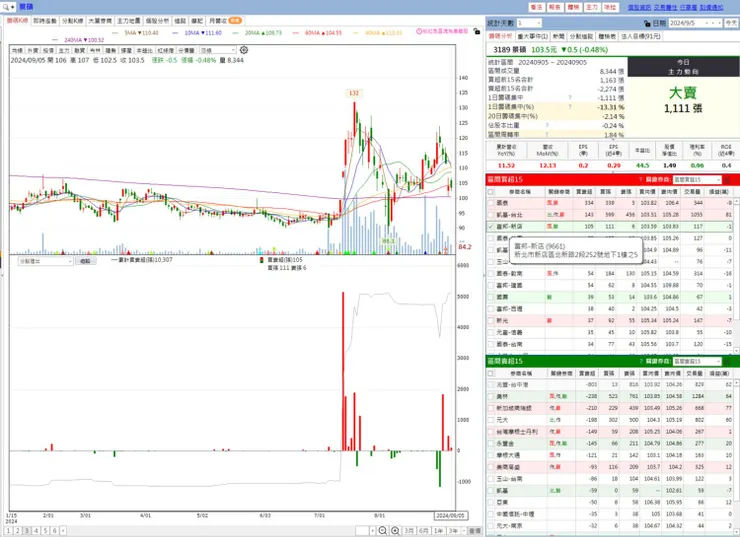Click the question mark next to 1日籌碼集中(%)
This screenshot has height=537, width=740.
point(570,107)
